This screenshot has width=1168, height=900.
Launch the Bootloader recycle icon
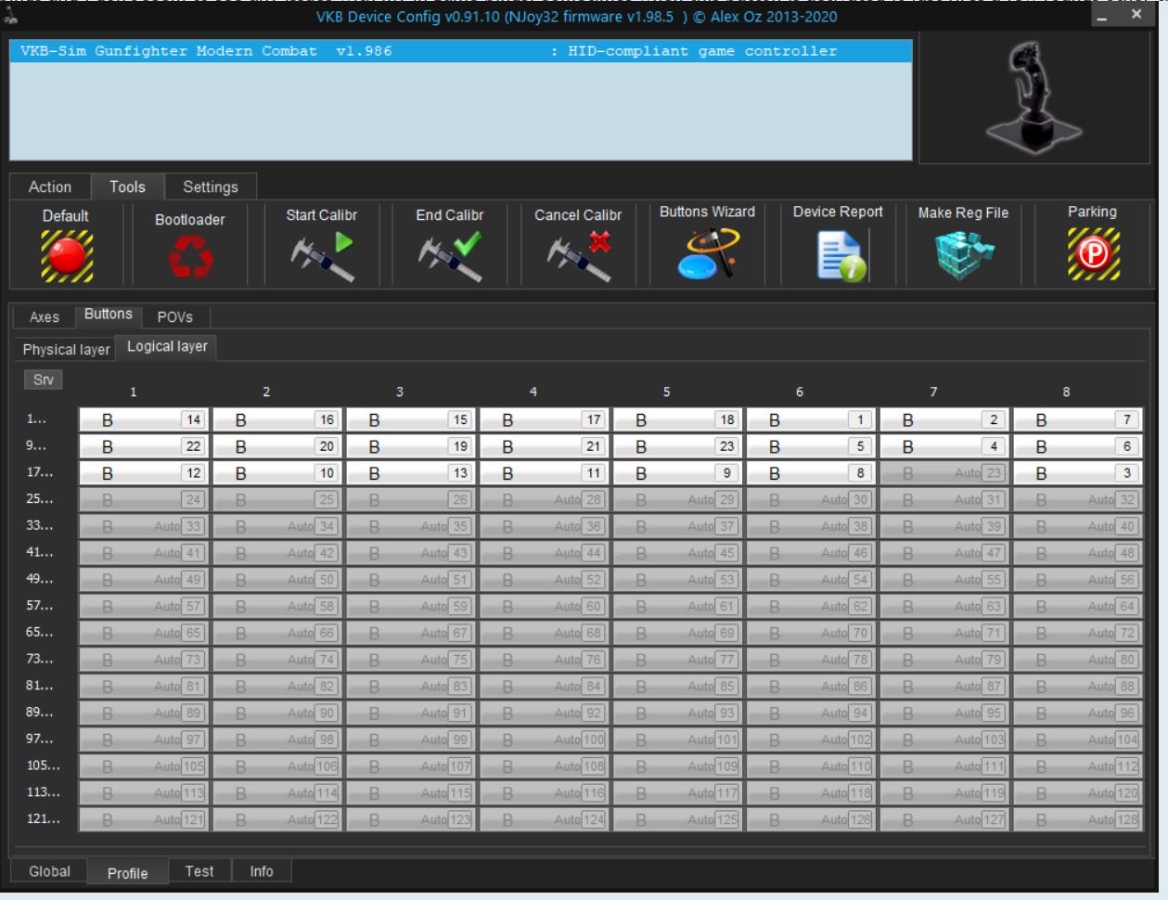point(190,256)
